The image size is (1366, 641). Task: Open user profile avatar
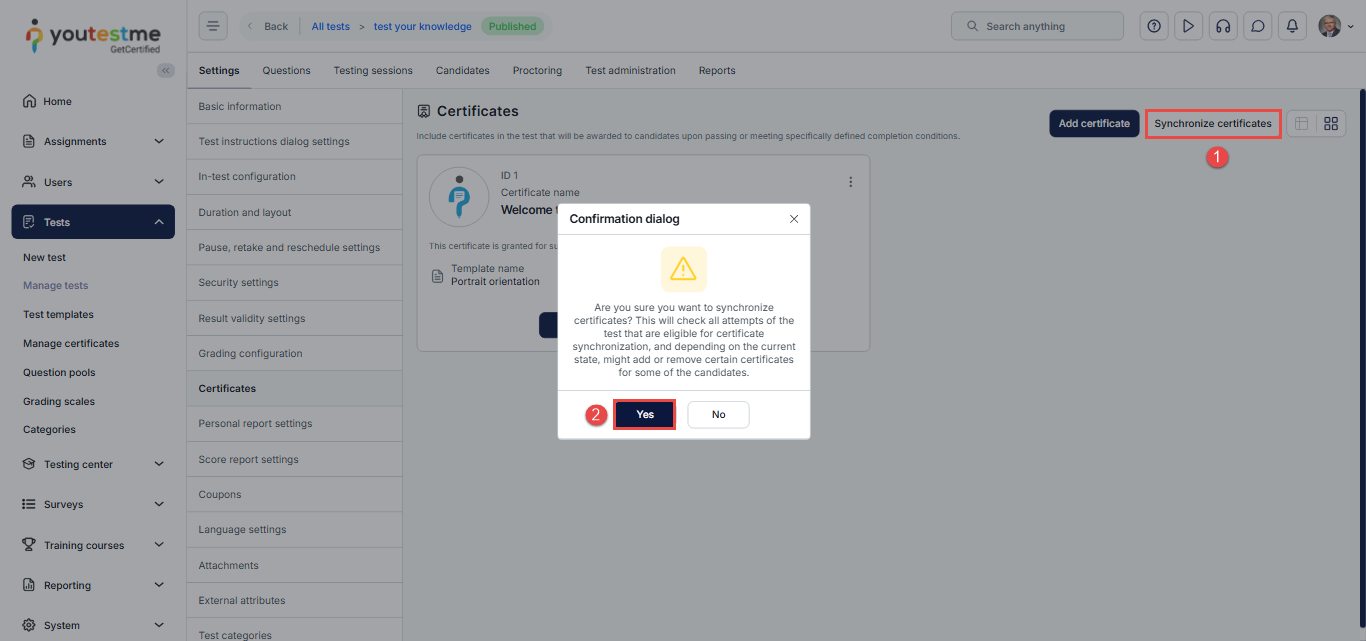1329,26
